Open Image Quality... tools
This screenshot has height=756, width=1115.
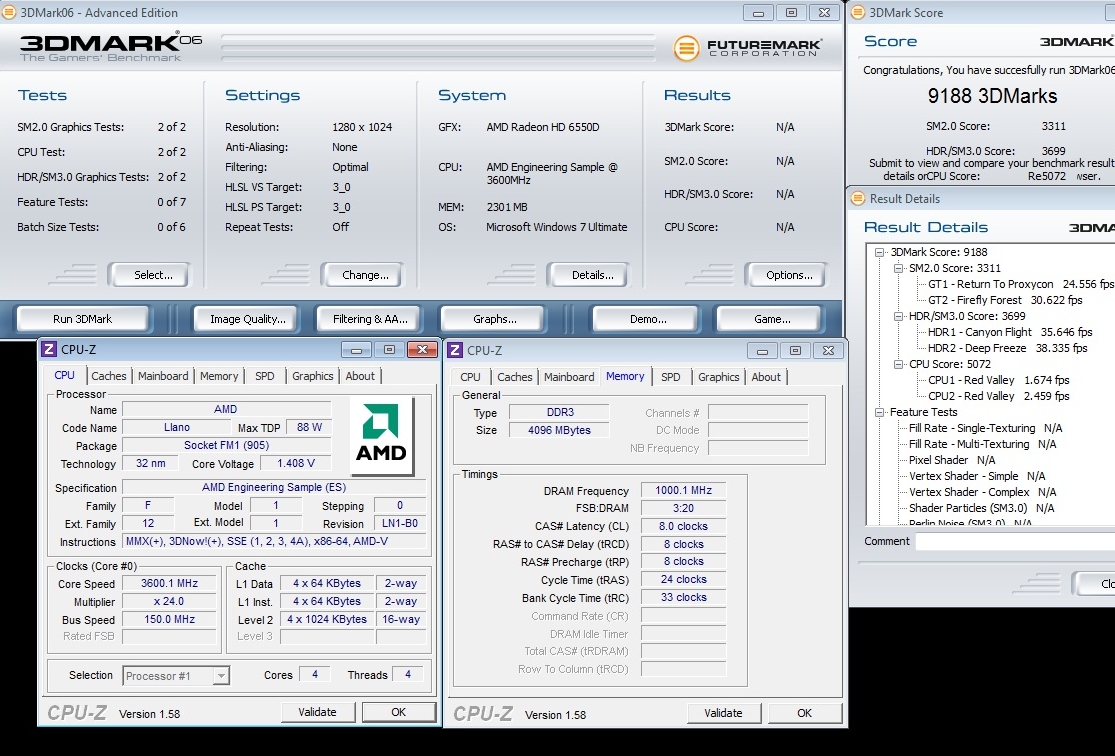(x=247, y=319)
